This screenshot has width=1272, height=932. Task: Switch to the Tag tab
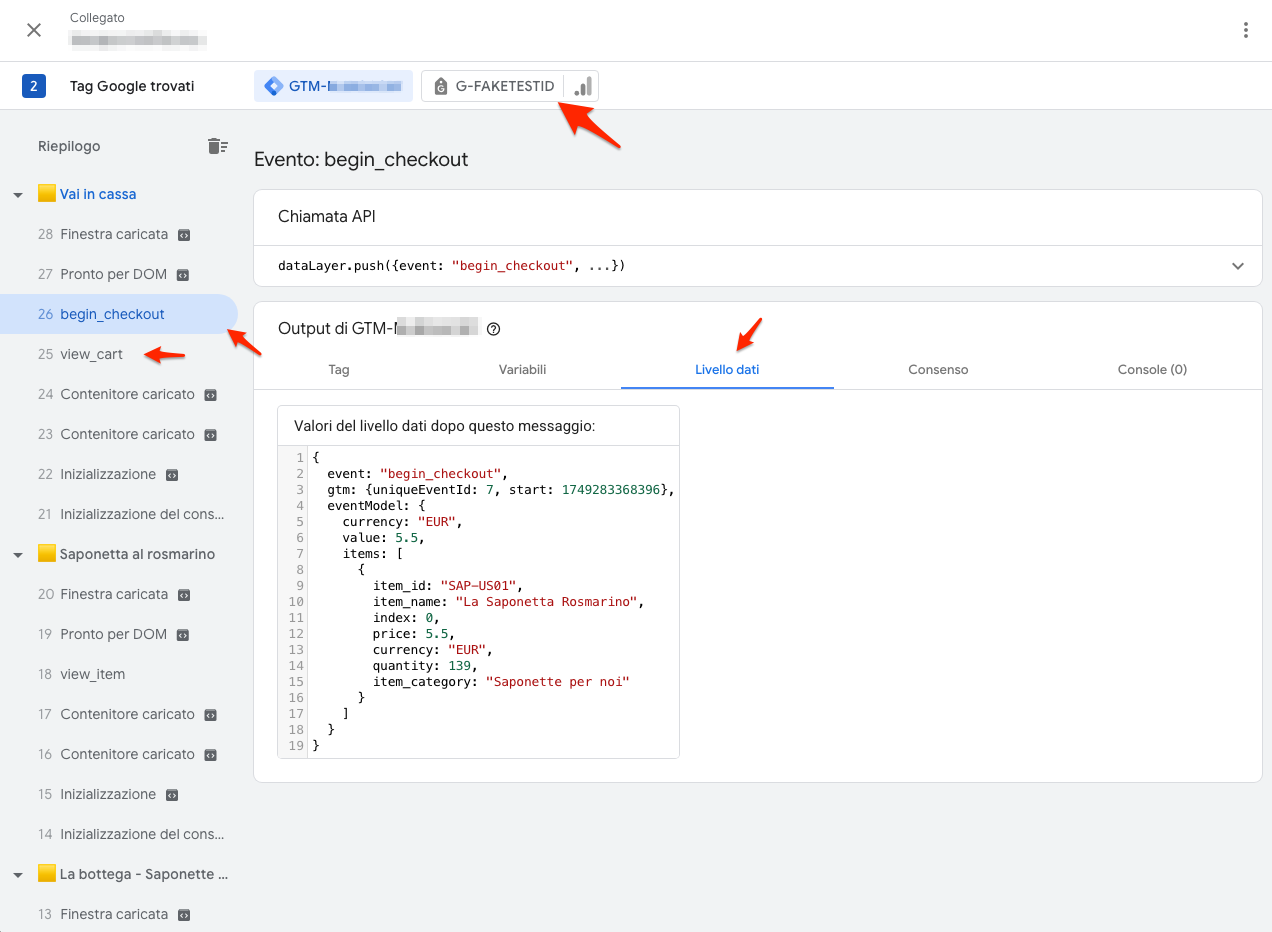click(339, 369)
